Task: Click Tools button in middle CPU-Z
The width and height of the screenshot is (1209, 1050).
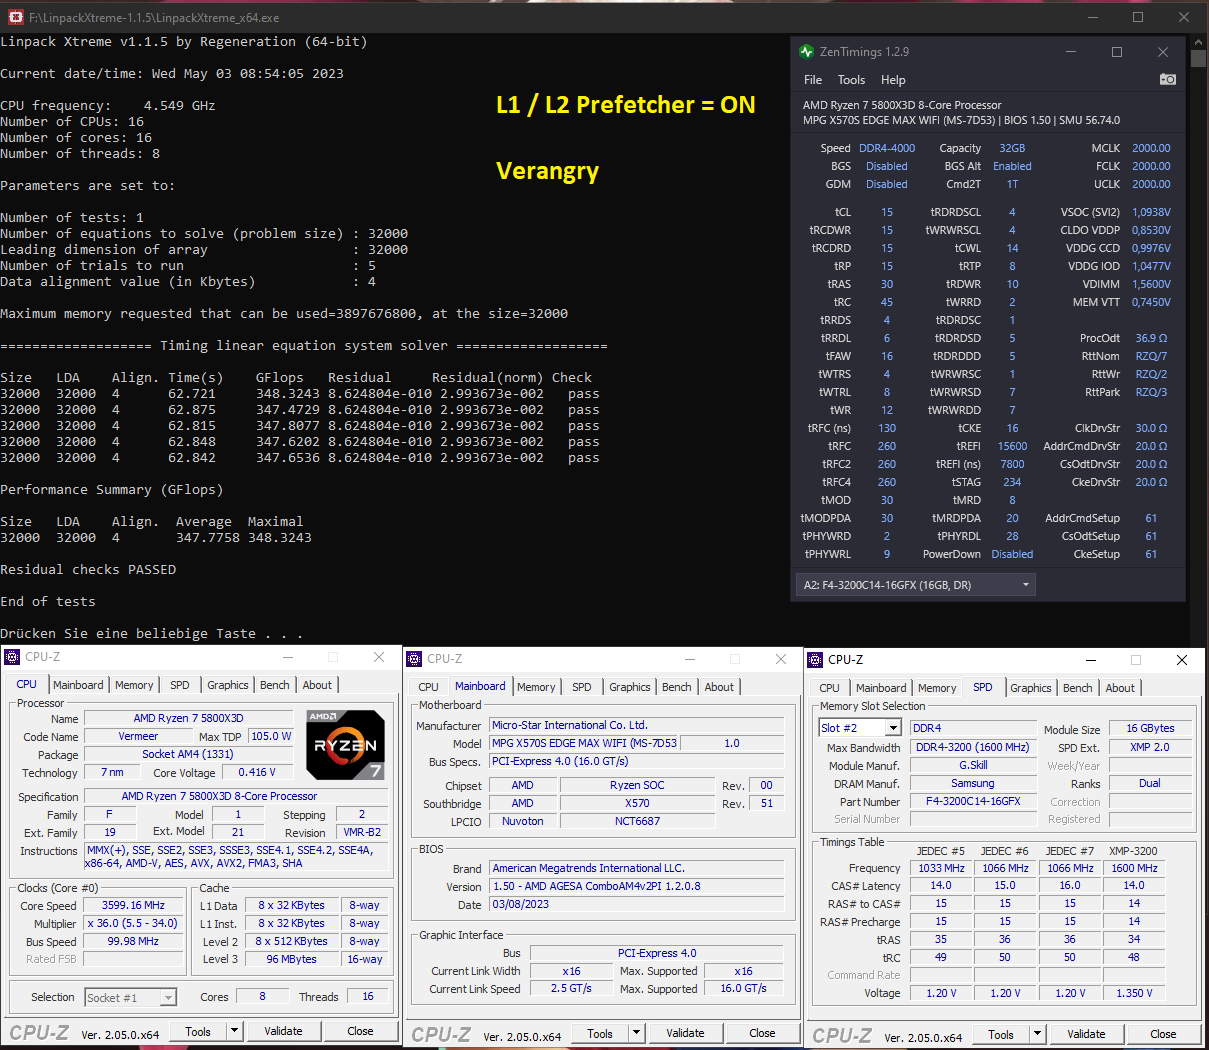Action: [x=600, y=1033]
